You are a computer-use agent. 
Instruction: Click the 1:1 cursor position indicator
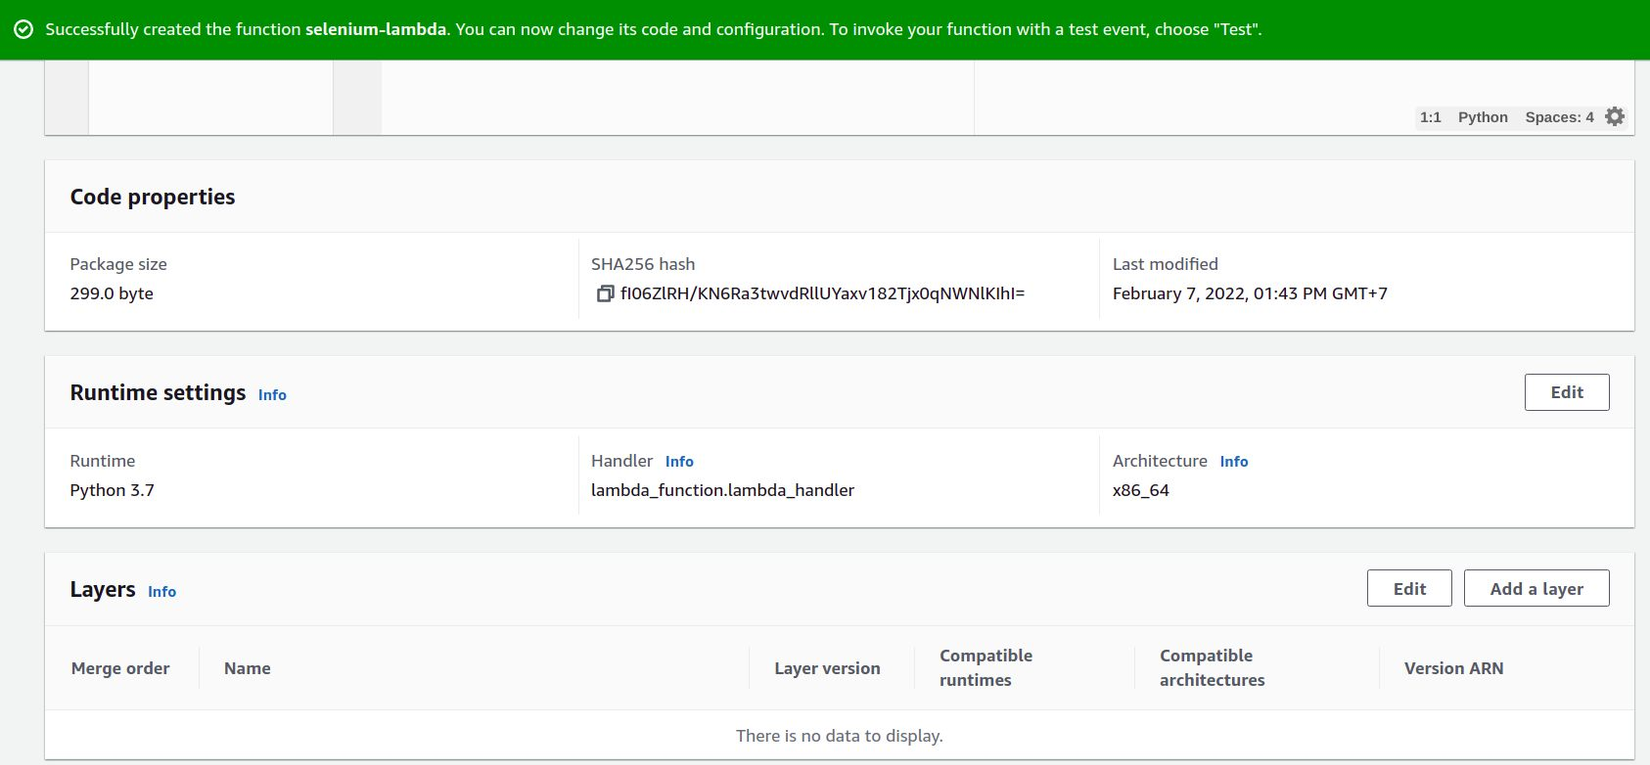click(1430, 117)
